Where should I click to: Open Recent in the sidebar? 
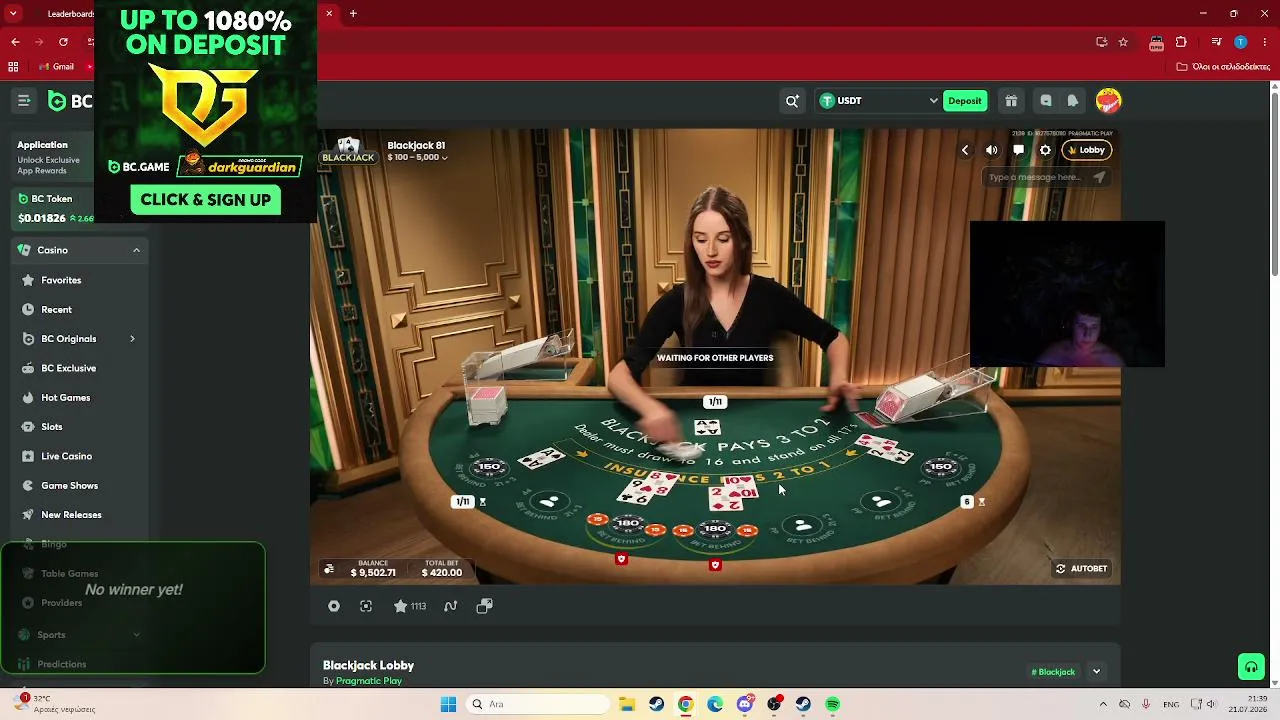click(57, 309)
